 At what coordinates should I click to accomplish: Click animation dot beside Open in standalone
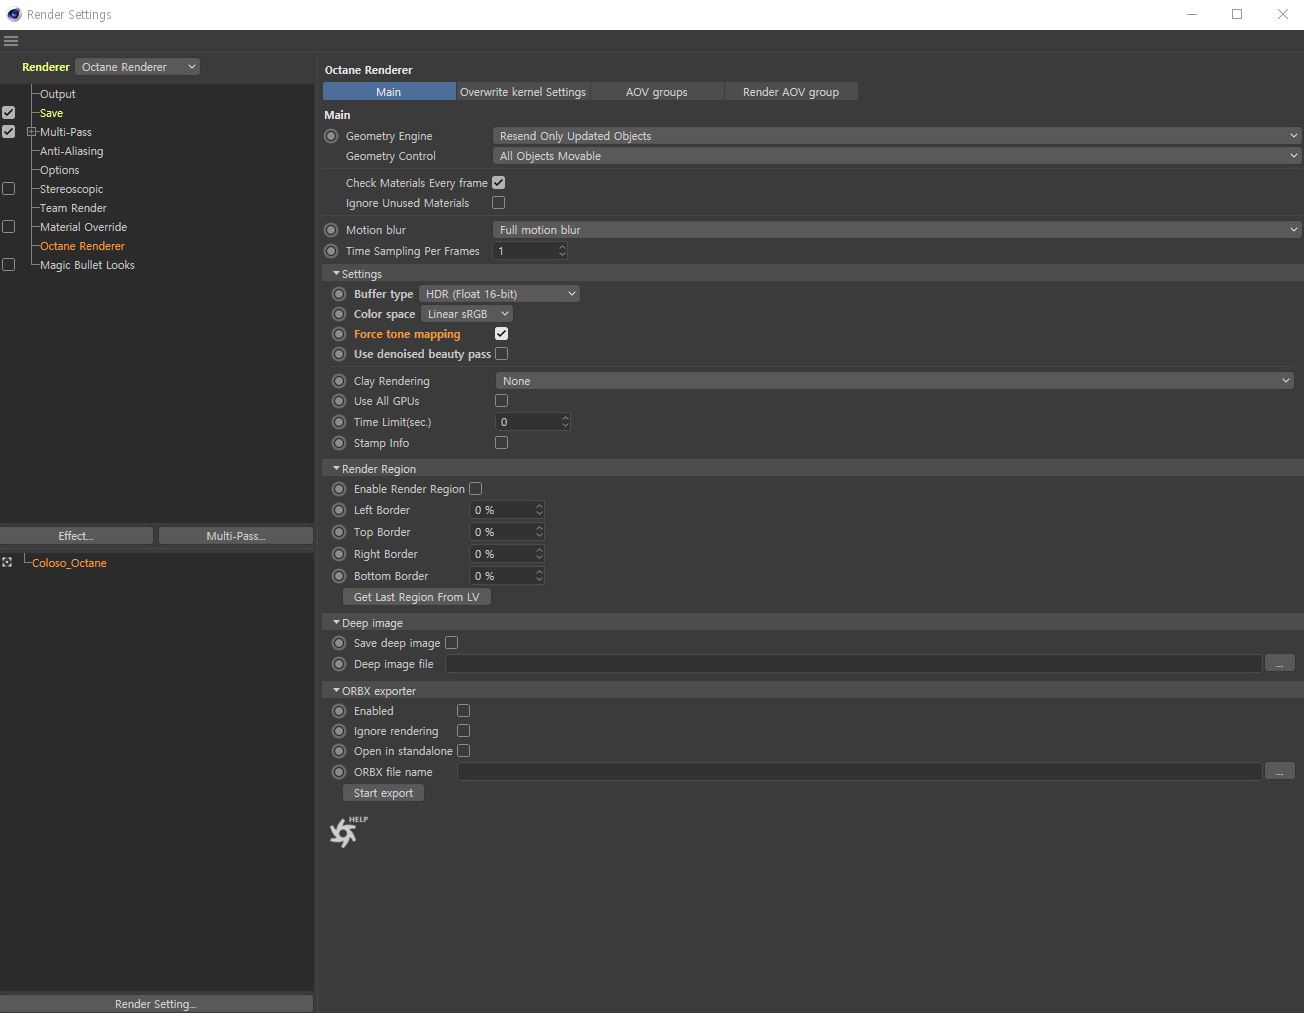[x=339, y=751]
